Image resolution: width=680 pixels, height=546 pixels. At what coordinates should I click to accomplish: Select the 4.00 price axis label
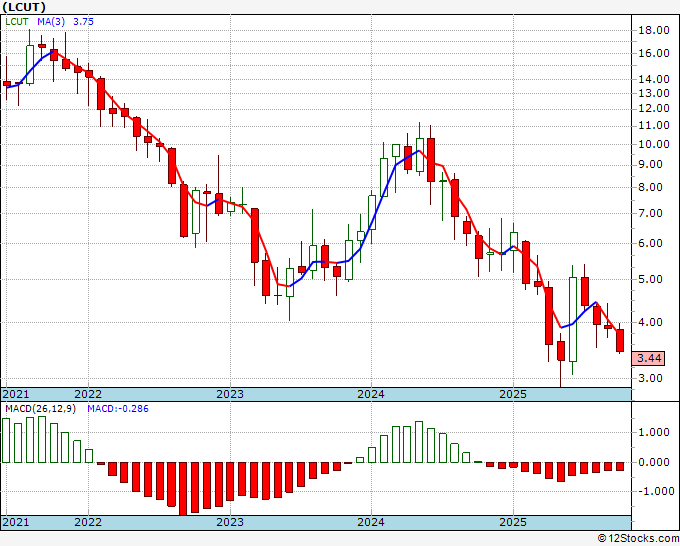click(x=651, y=322)
